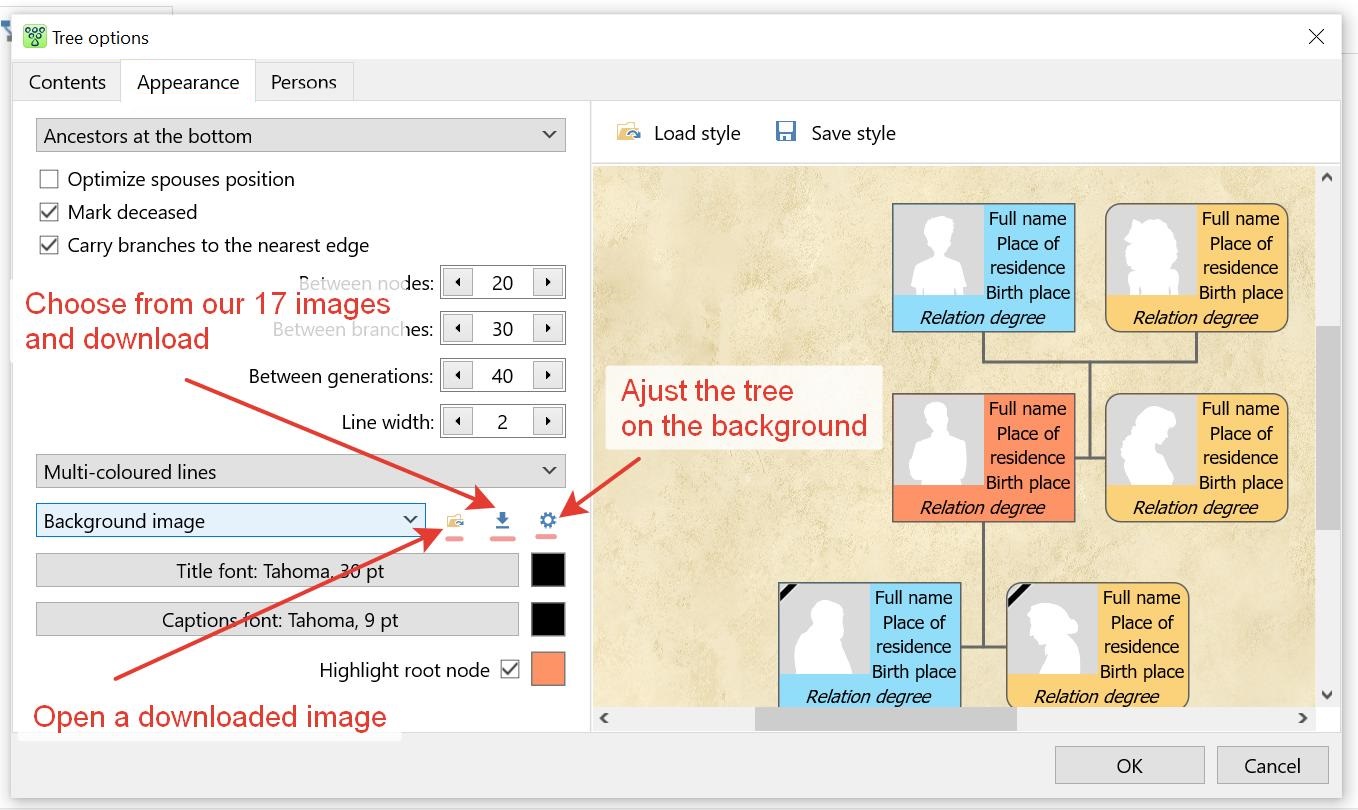Change the Title font from Tahoma 30pt
This screenshot has height=810, width=1358.
click(x=277, y=570)
